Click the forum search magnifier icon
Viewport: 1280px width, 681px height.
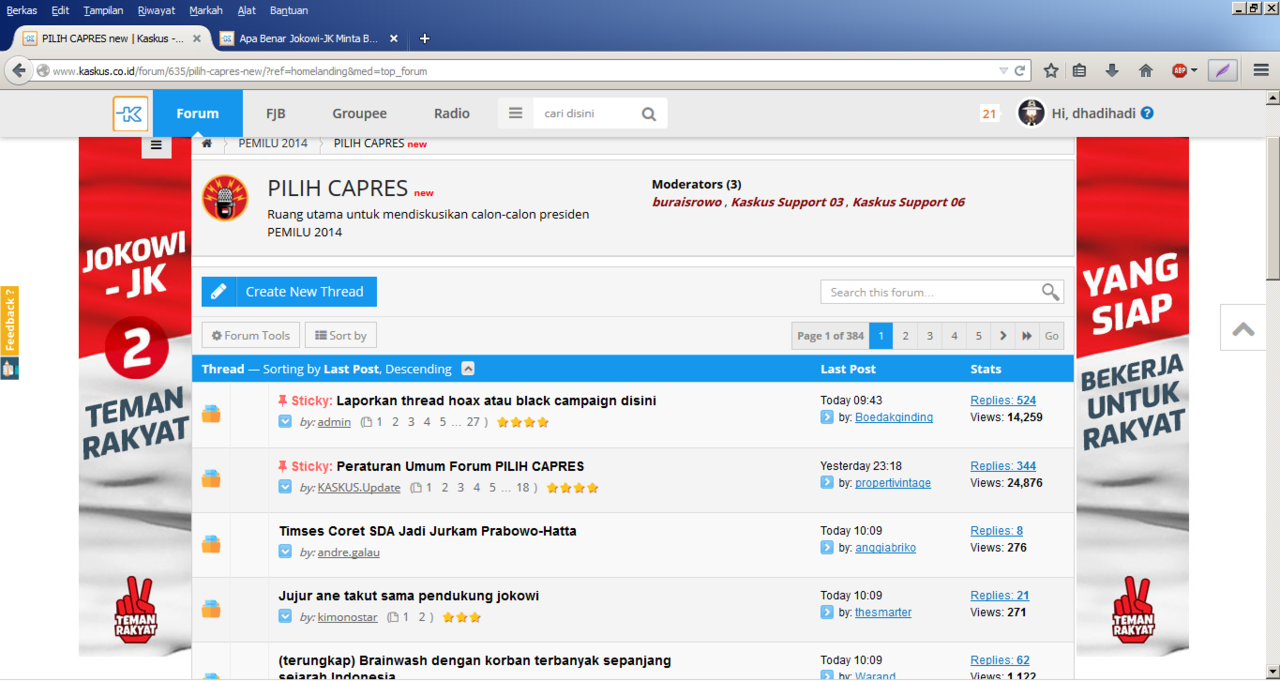[1050, 292]
